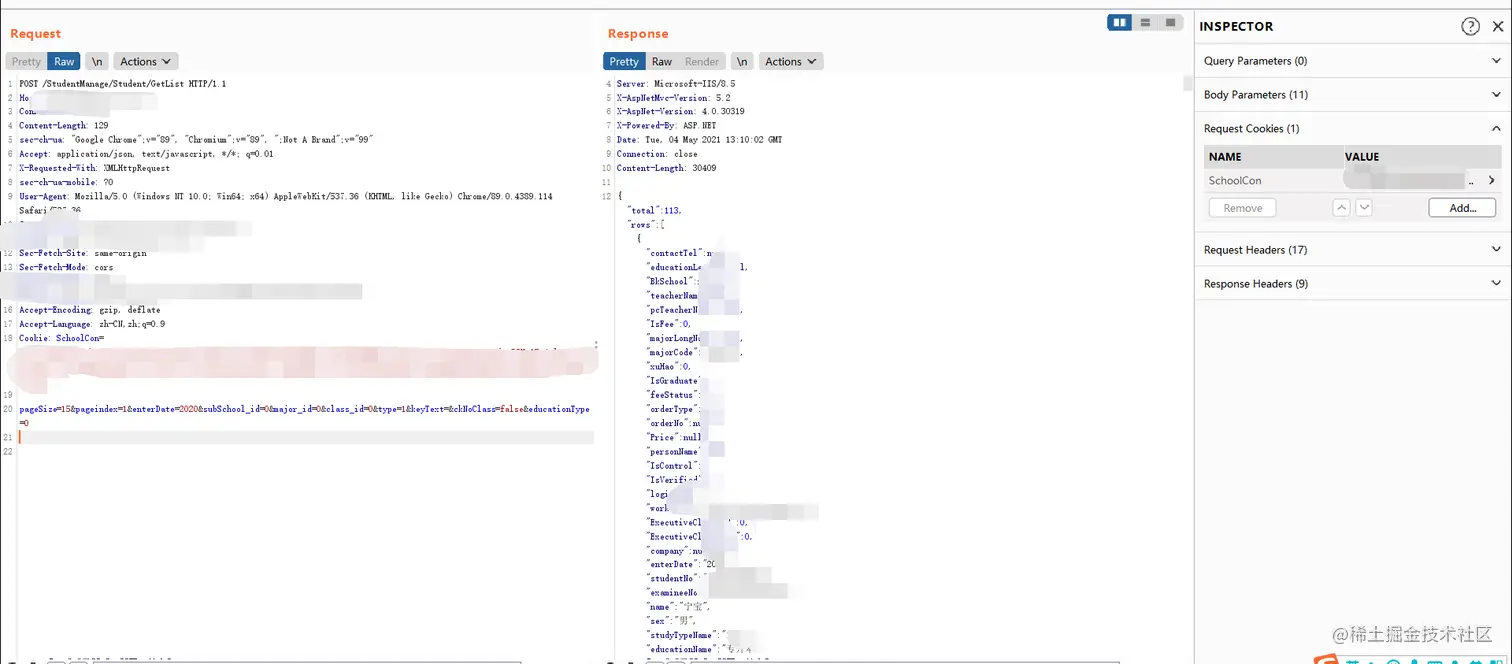Viewport: 1512px width, 664px height.
Task: Click the X-Requested-With: XMLHttpRequest line
Action: (94, 168)
